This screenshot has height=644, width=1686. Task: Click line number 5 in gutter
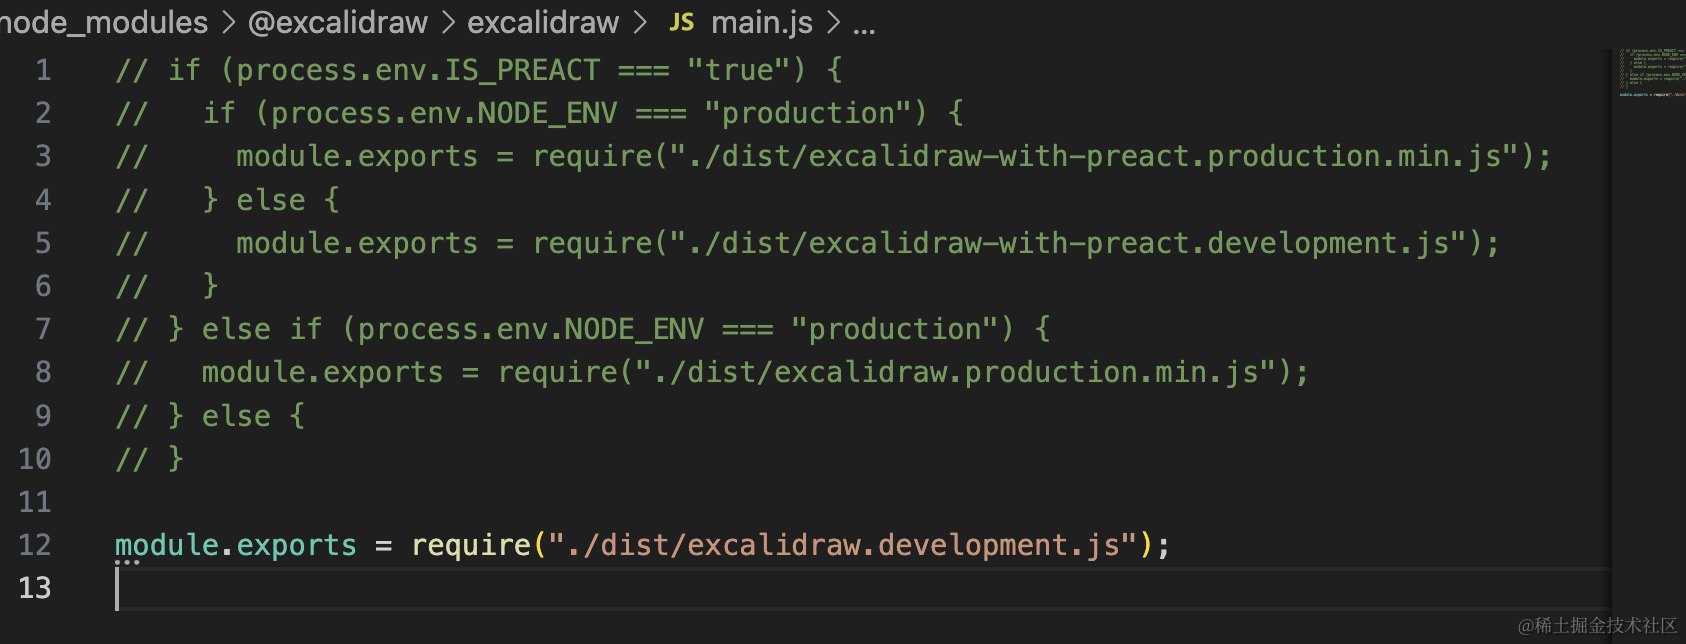pos(43,243)
